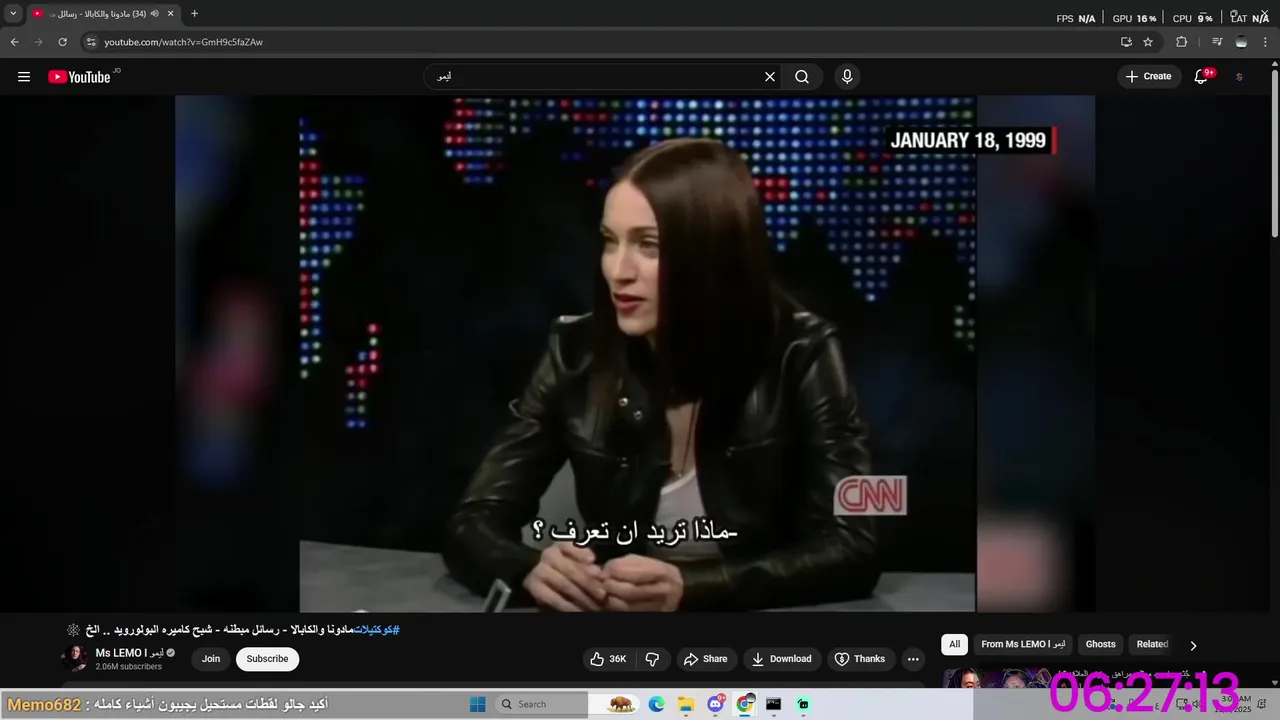
Task: Close the YouTube browser tab
Action: pyautogui.click(x=170, y=14)
